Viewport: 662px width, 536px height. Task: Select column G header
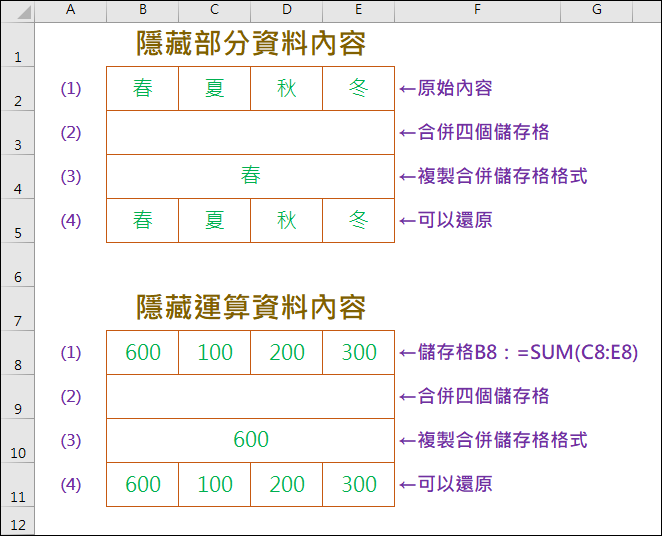(597, 10)
